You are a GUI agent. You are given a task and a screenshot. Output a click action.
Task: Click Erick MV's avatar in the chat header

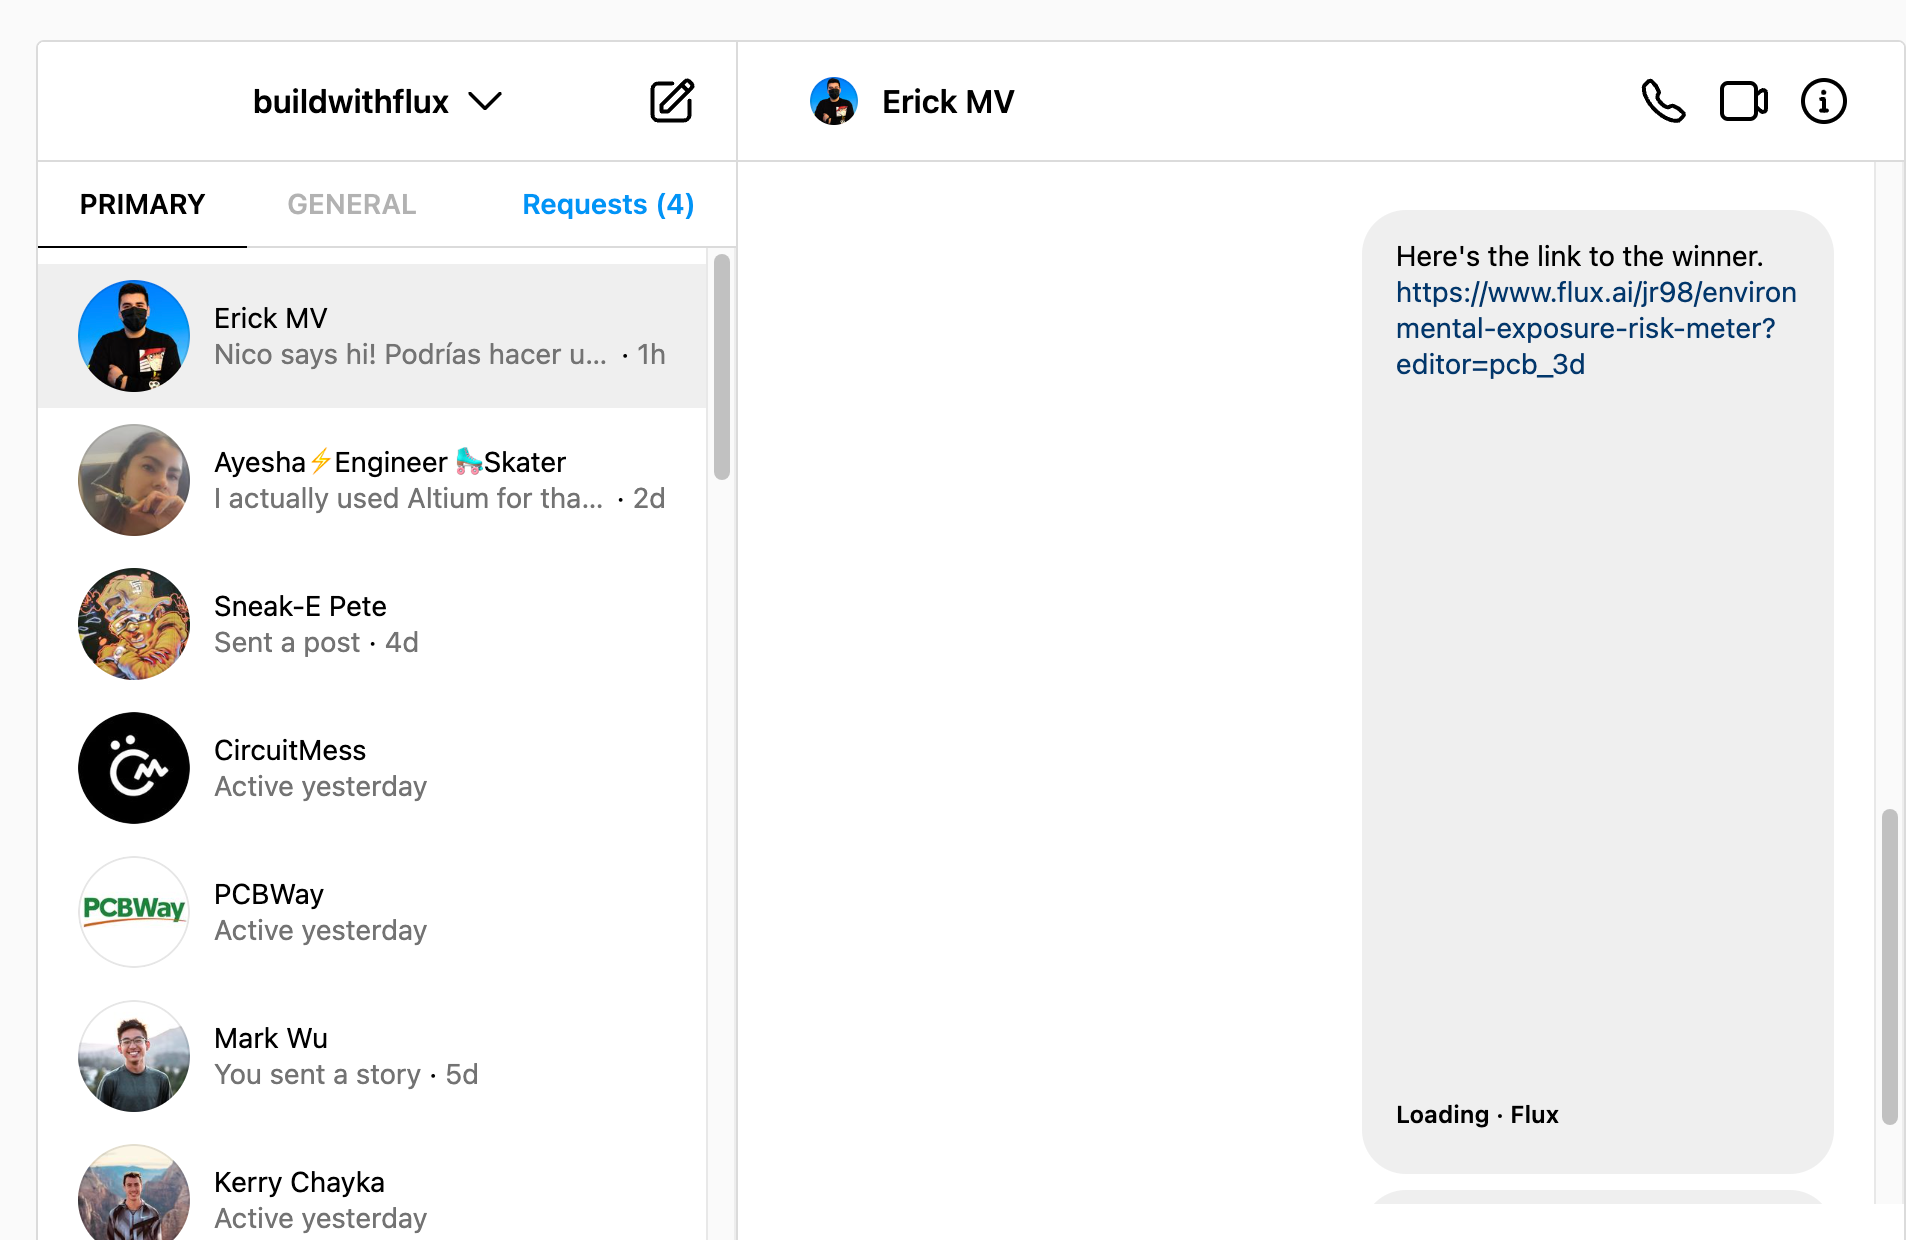(x=834, y=101)
